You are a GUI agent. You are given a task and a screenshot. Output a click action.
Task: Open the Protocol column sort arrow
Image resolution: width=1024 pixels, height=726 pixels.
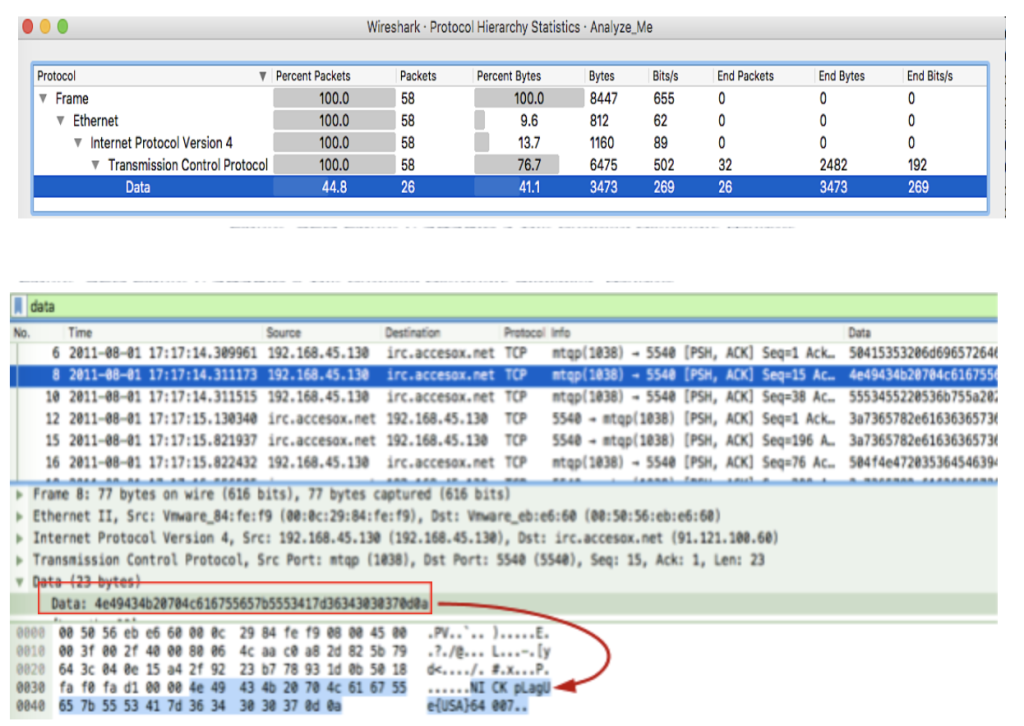[263, 76]
